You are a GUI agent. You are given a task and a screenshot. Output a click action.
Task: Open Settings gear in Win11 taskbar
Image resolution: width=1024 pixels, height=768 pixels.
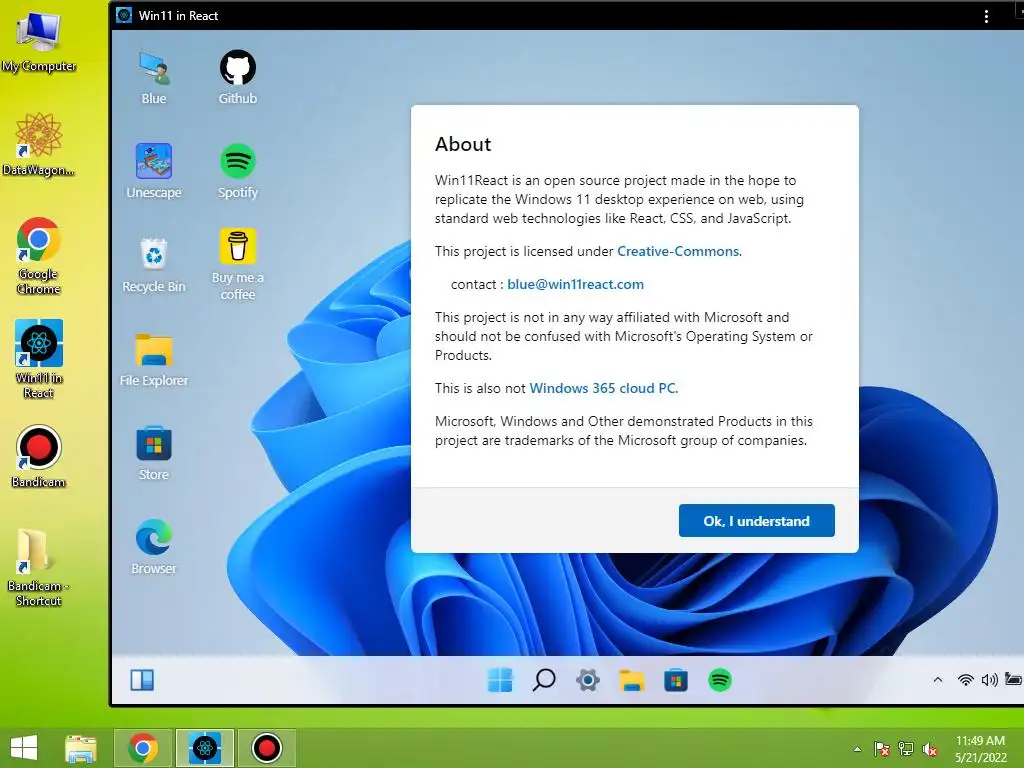[x=588, y=680]
